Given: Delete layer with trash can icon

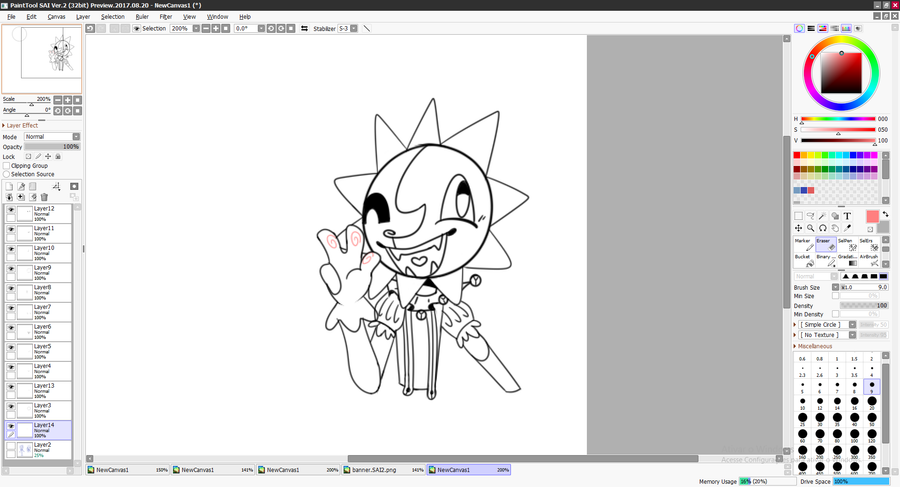Looking at the screenshot, I should [44, 197].
